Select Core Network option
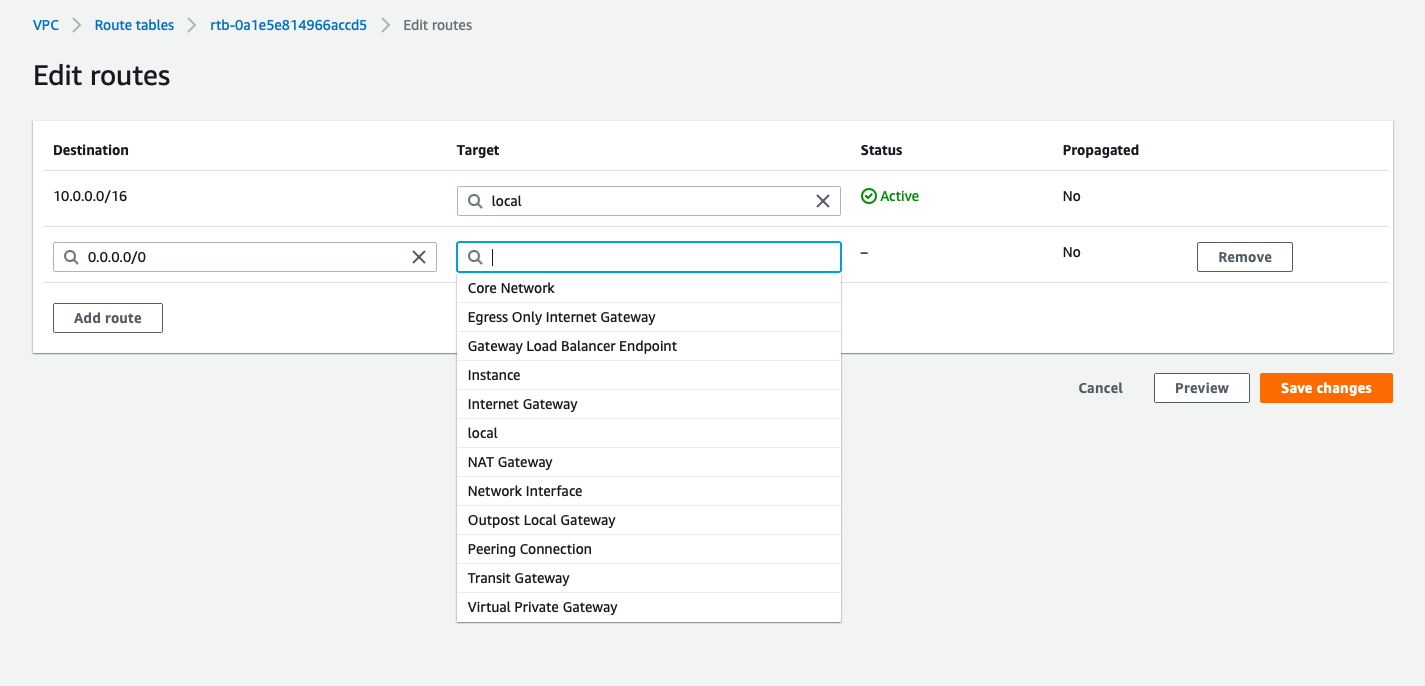 (511, 288)
